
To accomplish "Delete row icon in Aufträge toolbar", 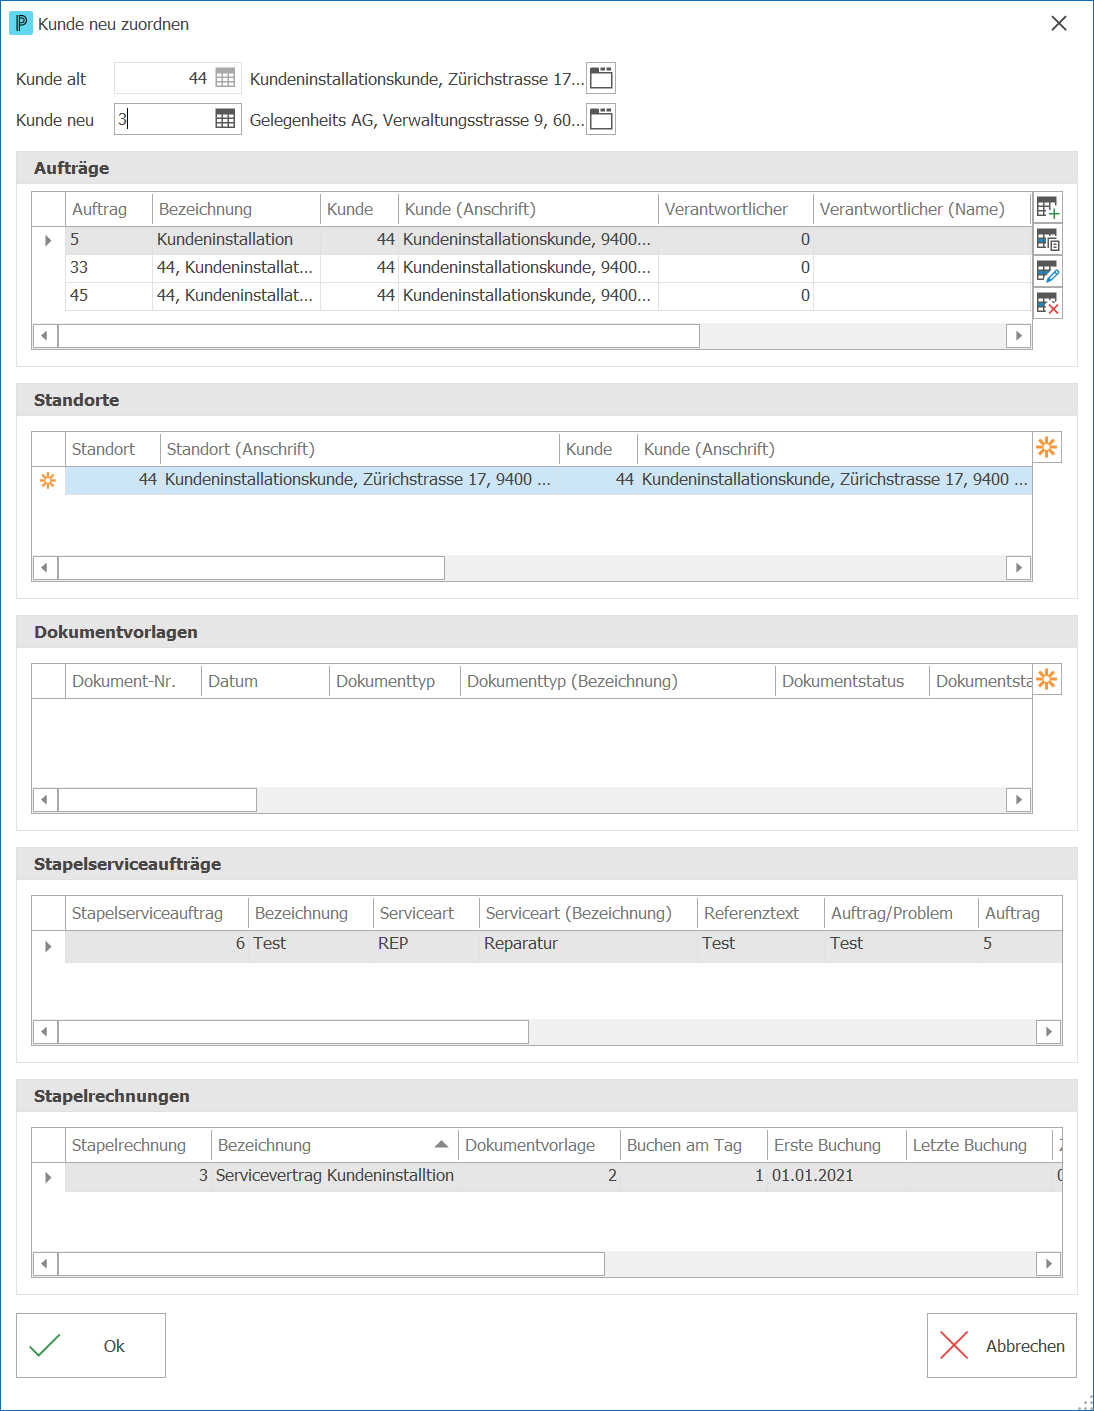I will click(1047, 303).
